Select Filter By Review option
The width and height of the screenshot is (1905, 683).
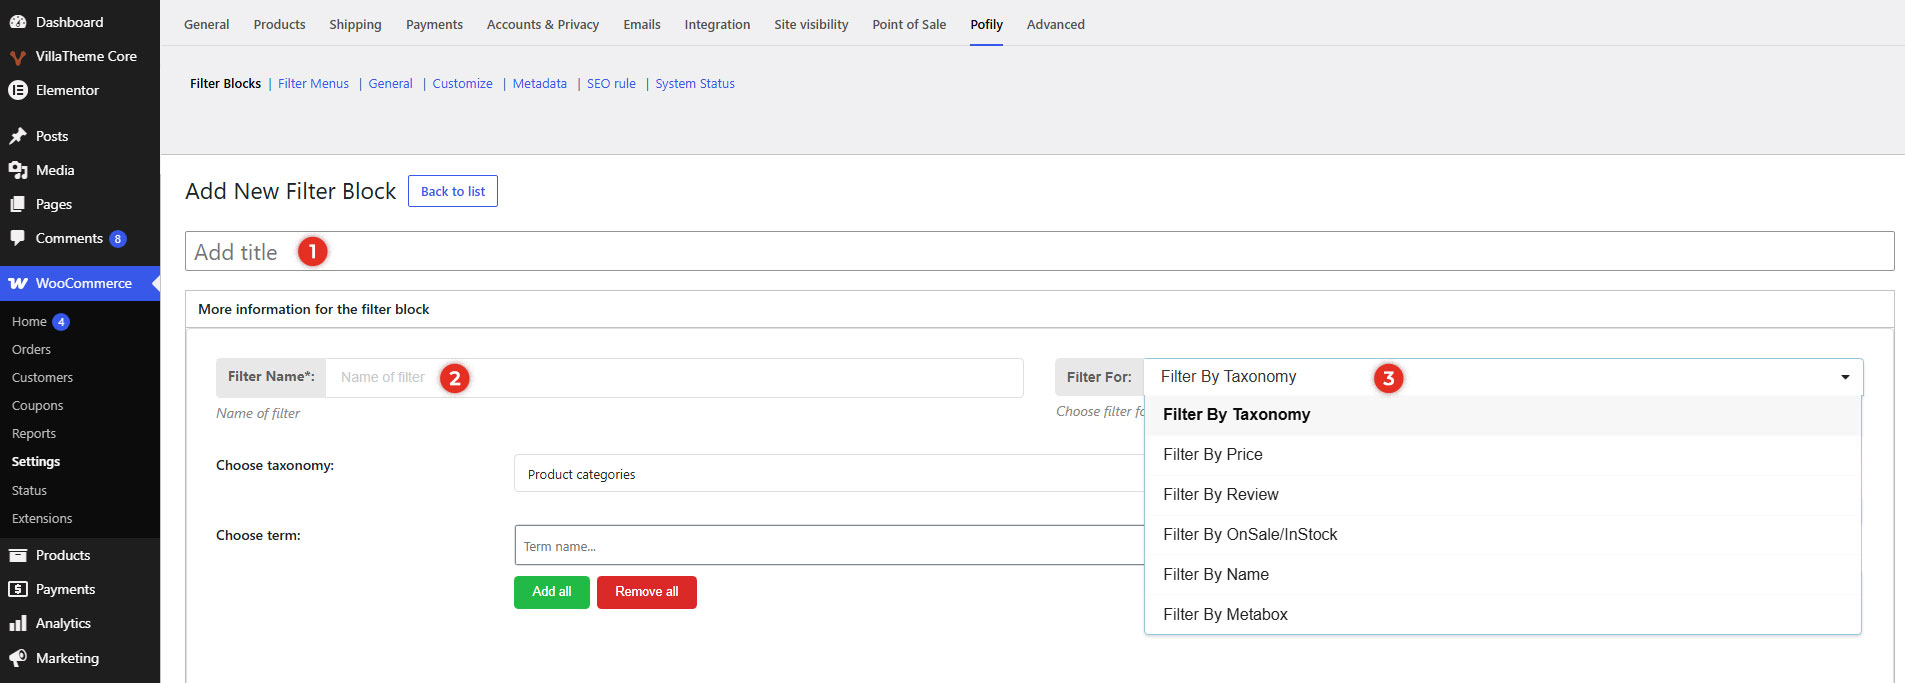coord(1502,495)
